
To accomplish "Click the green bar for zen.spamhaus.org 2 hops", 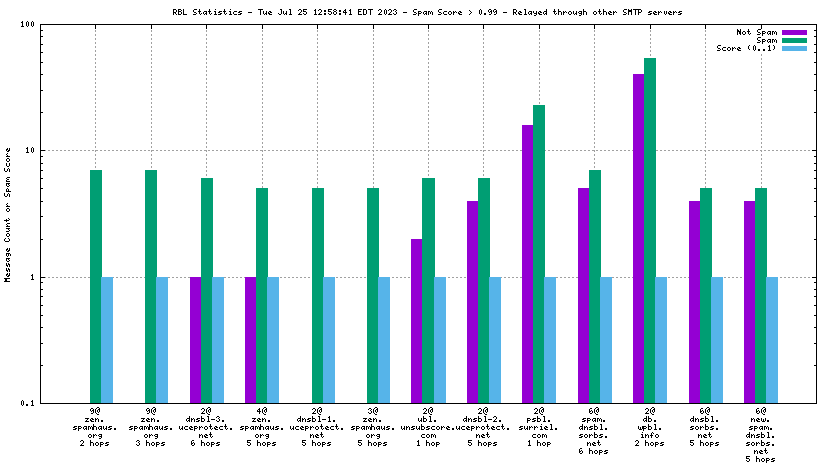I will 96,286.
